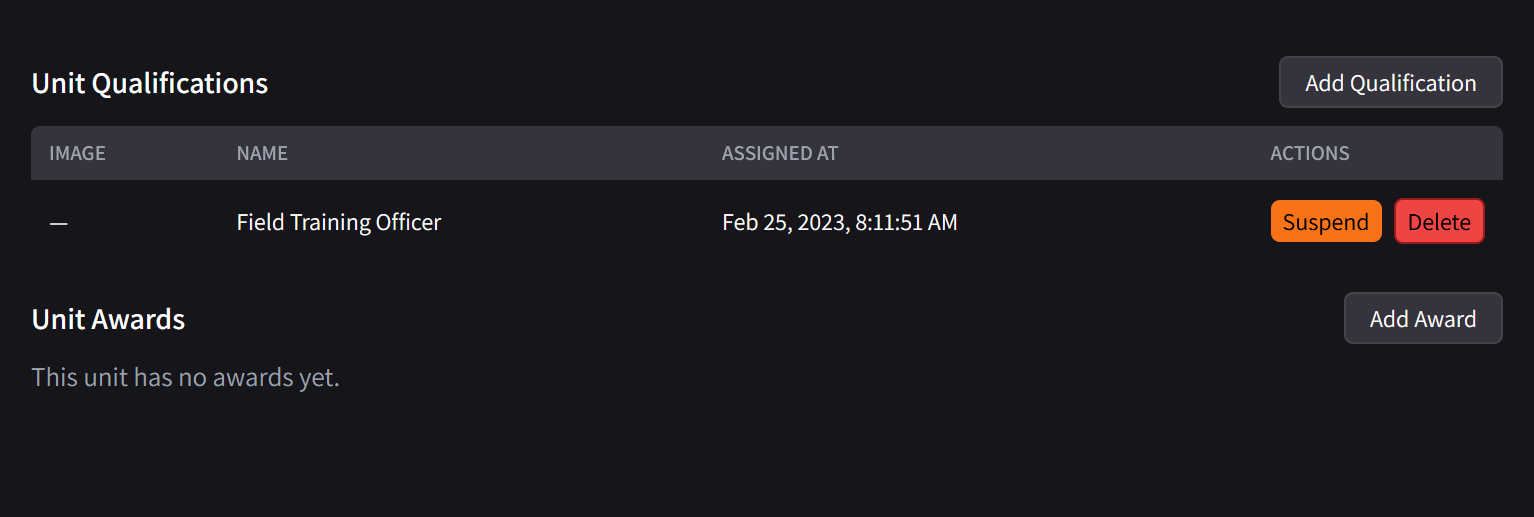Click the word "Unit" in Unit Awards heading
Screen dimensions: 1534x517
58,320
